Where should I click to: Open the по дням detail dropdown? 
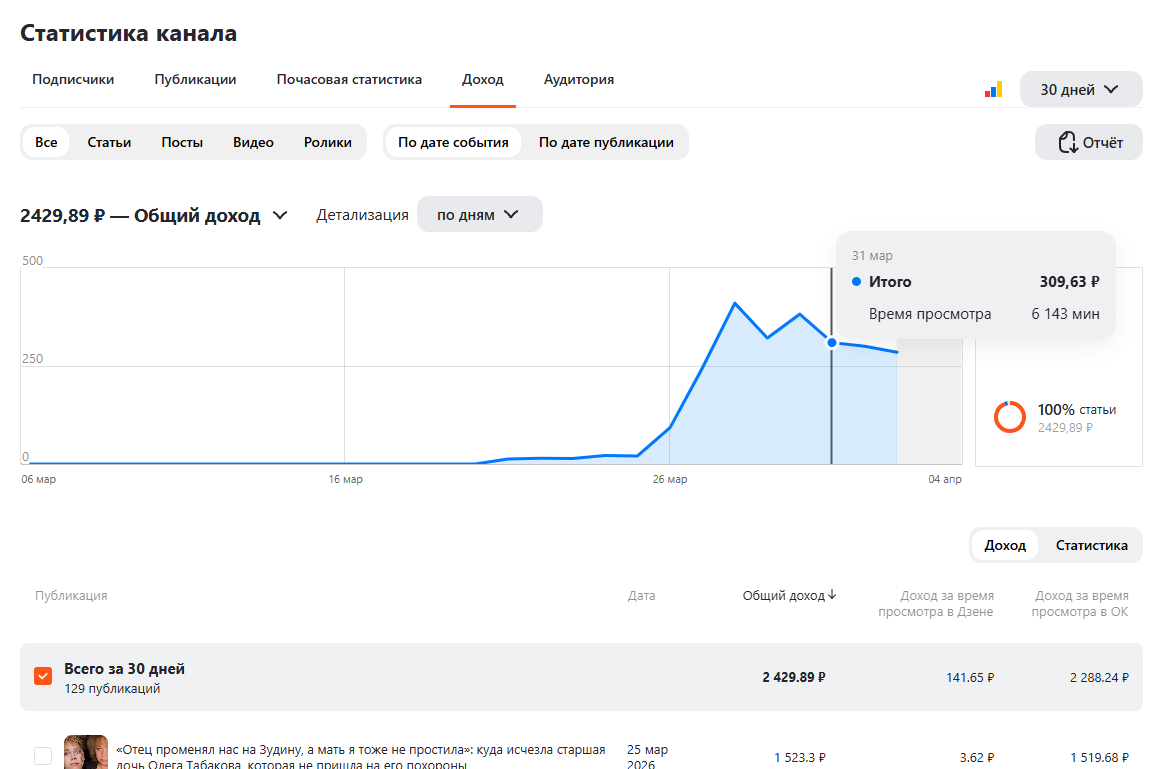click(x=479, y=215)
